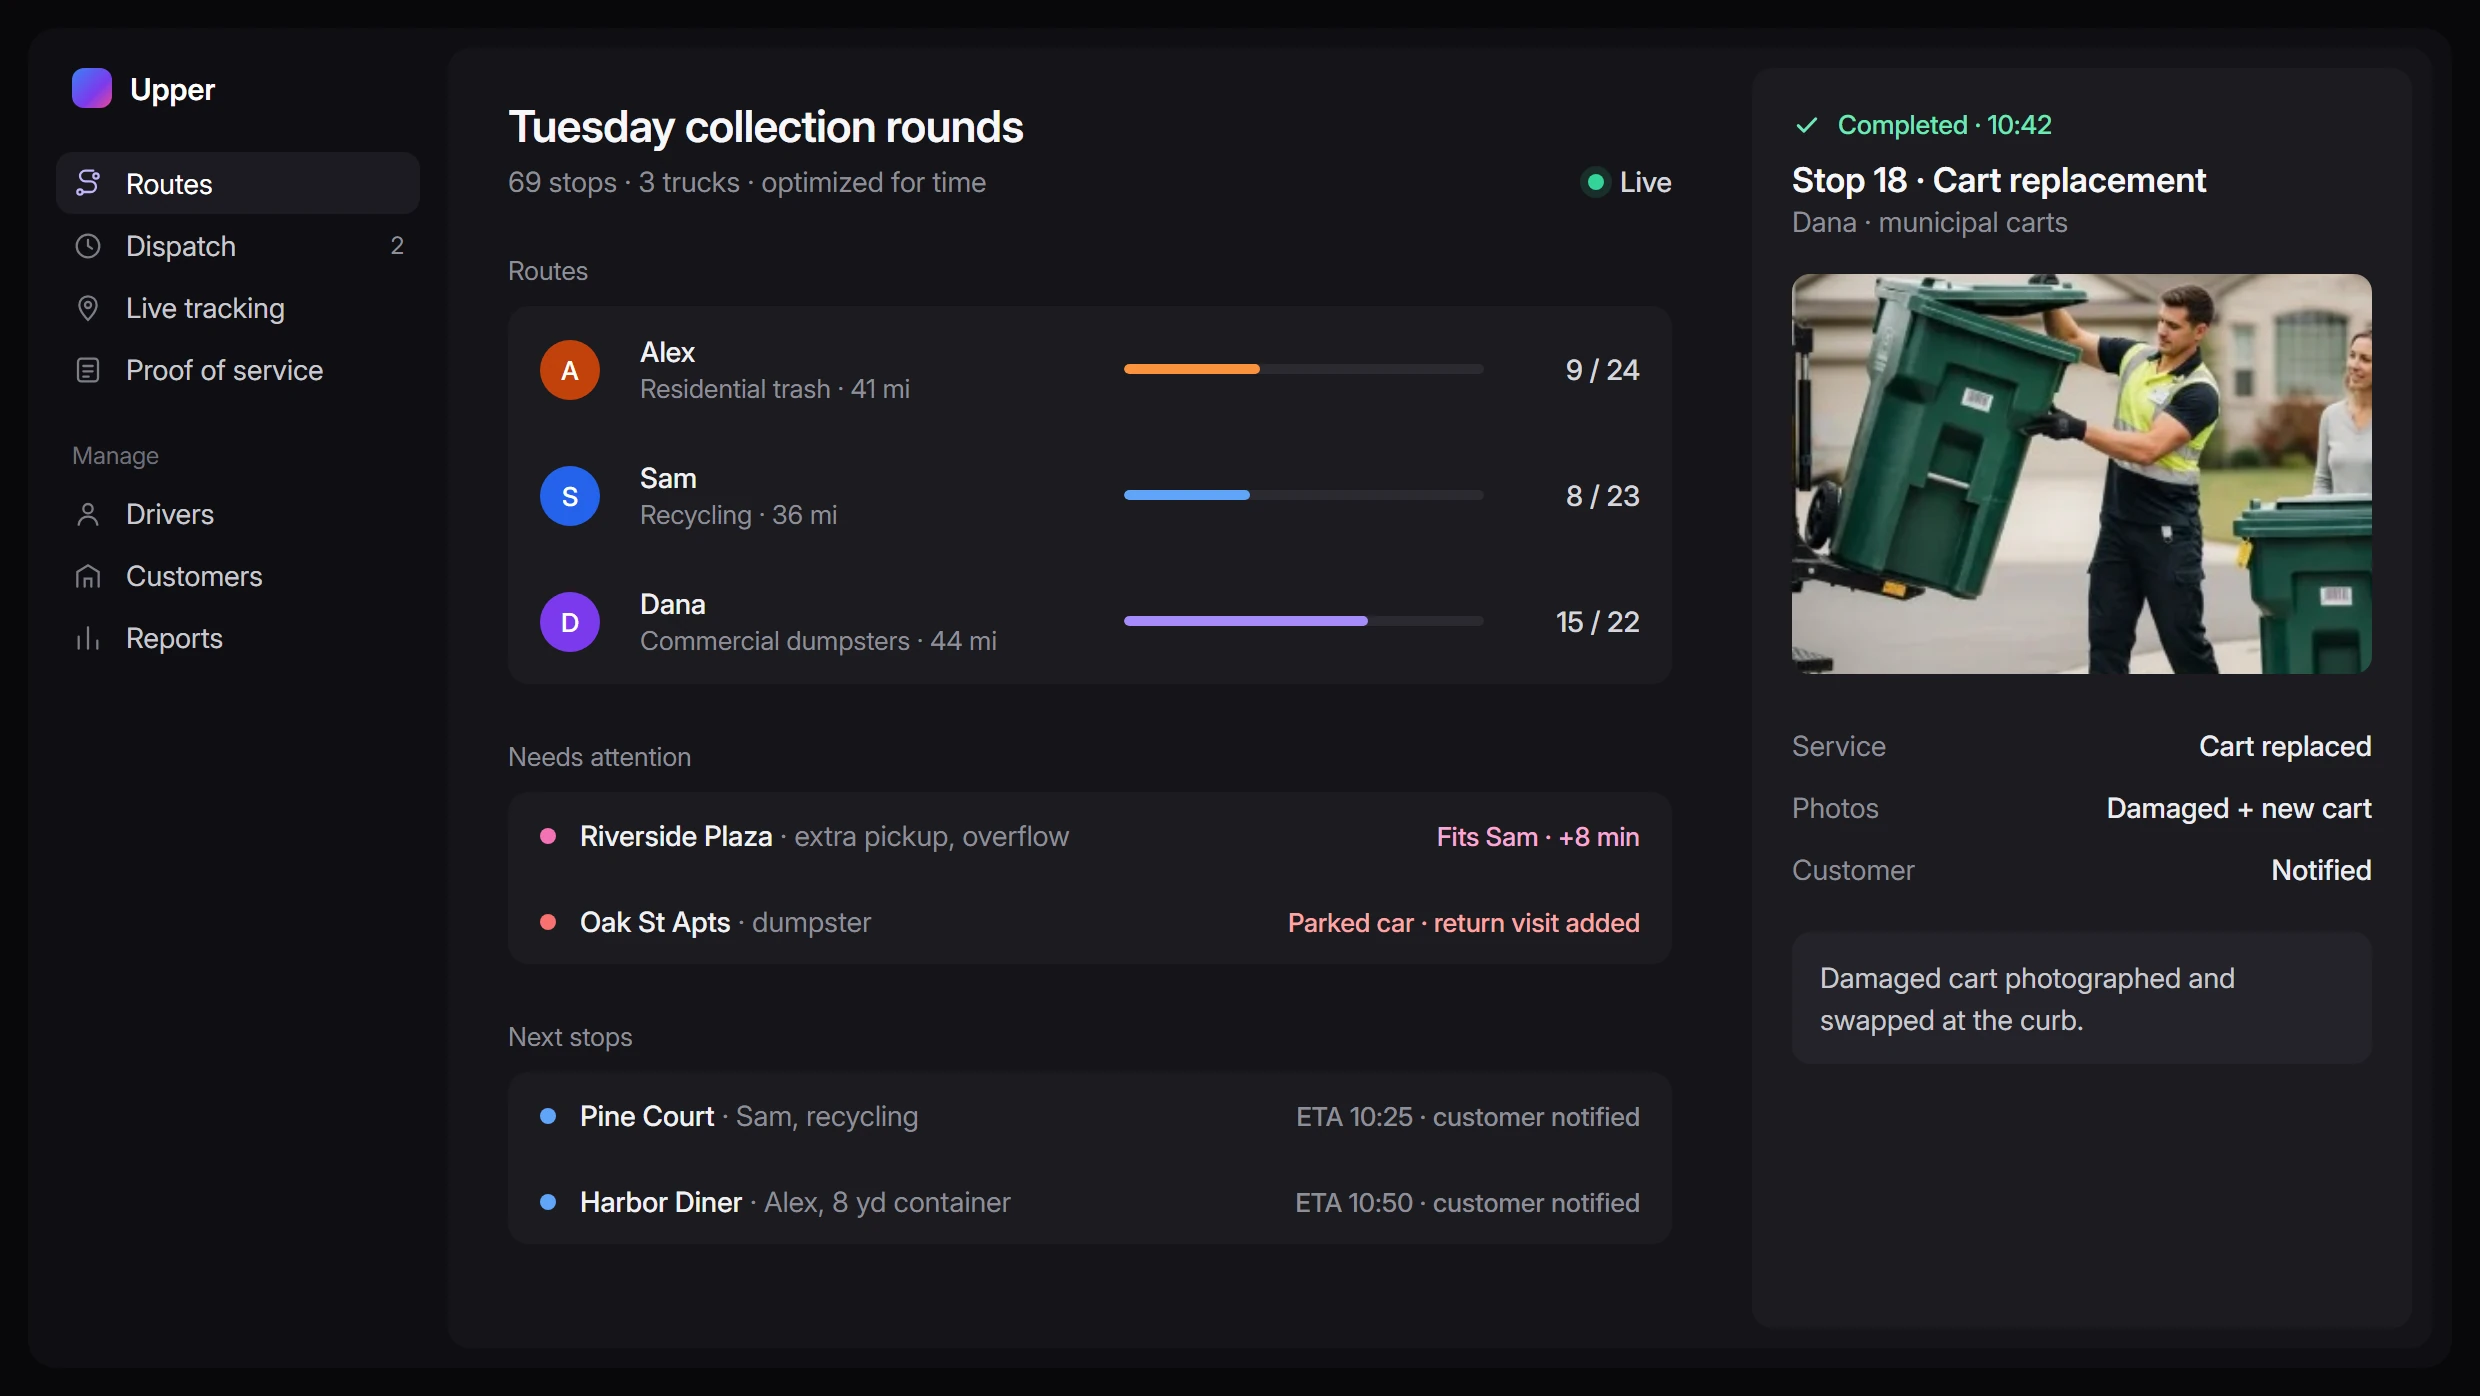The height and width of the screenshot is (1396, 2480).
Task: Click the blue dot beside Harbor Diner
Action: click(x=548, y=1202)
